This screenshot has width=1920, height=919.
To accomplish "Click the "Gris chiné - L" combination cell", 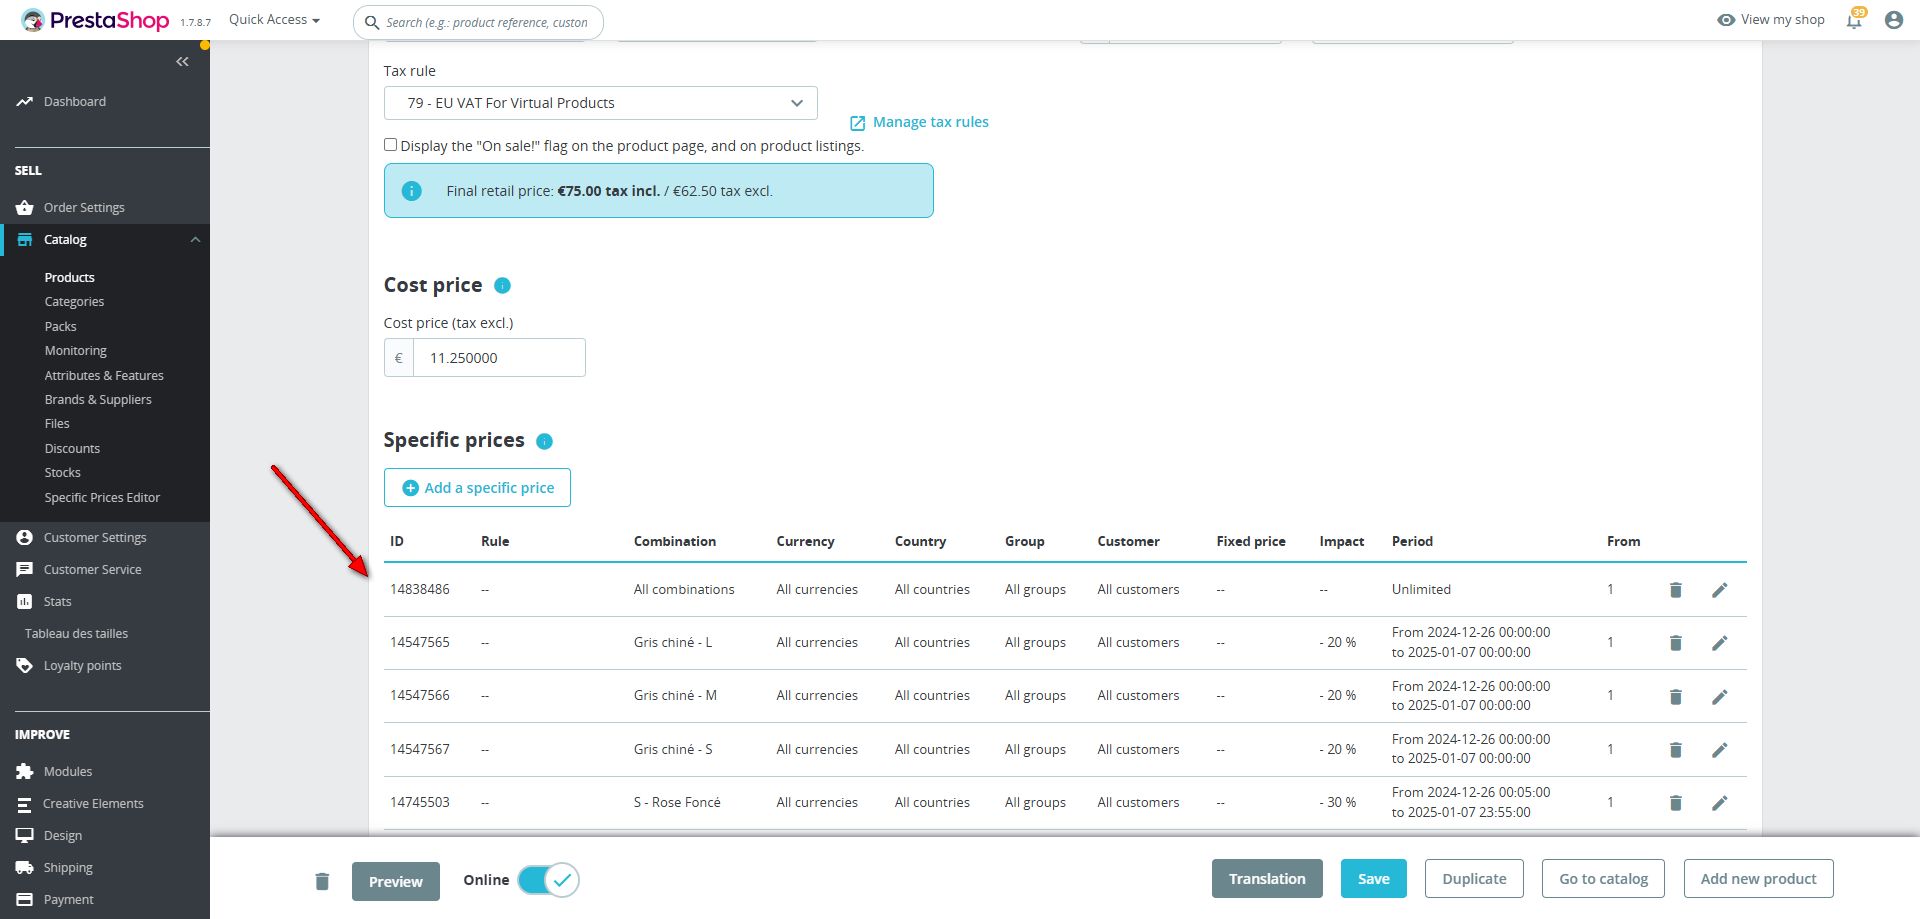I will coord(673,643).
